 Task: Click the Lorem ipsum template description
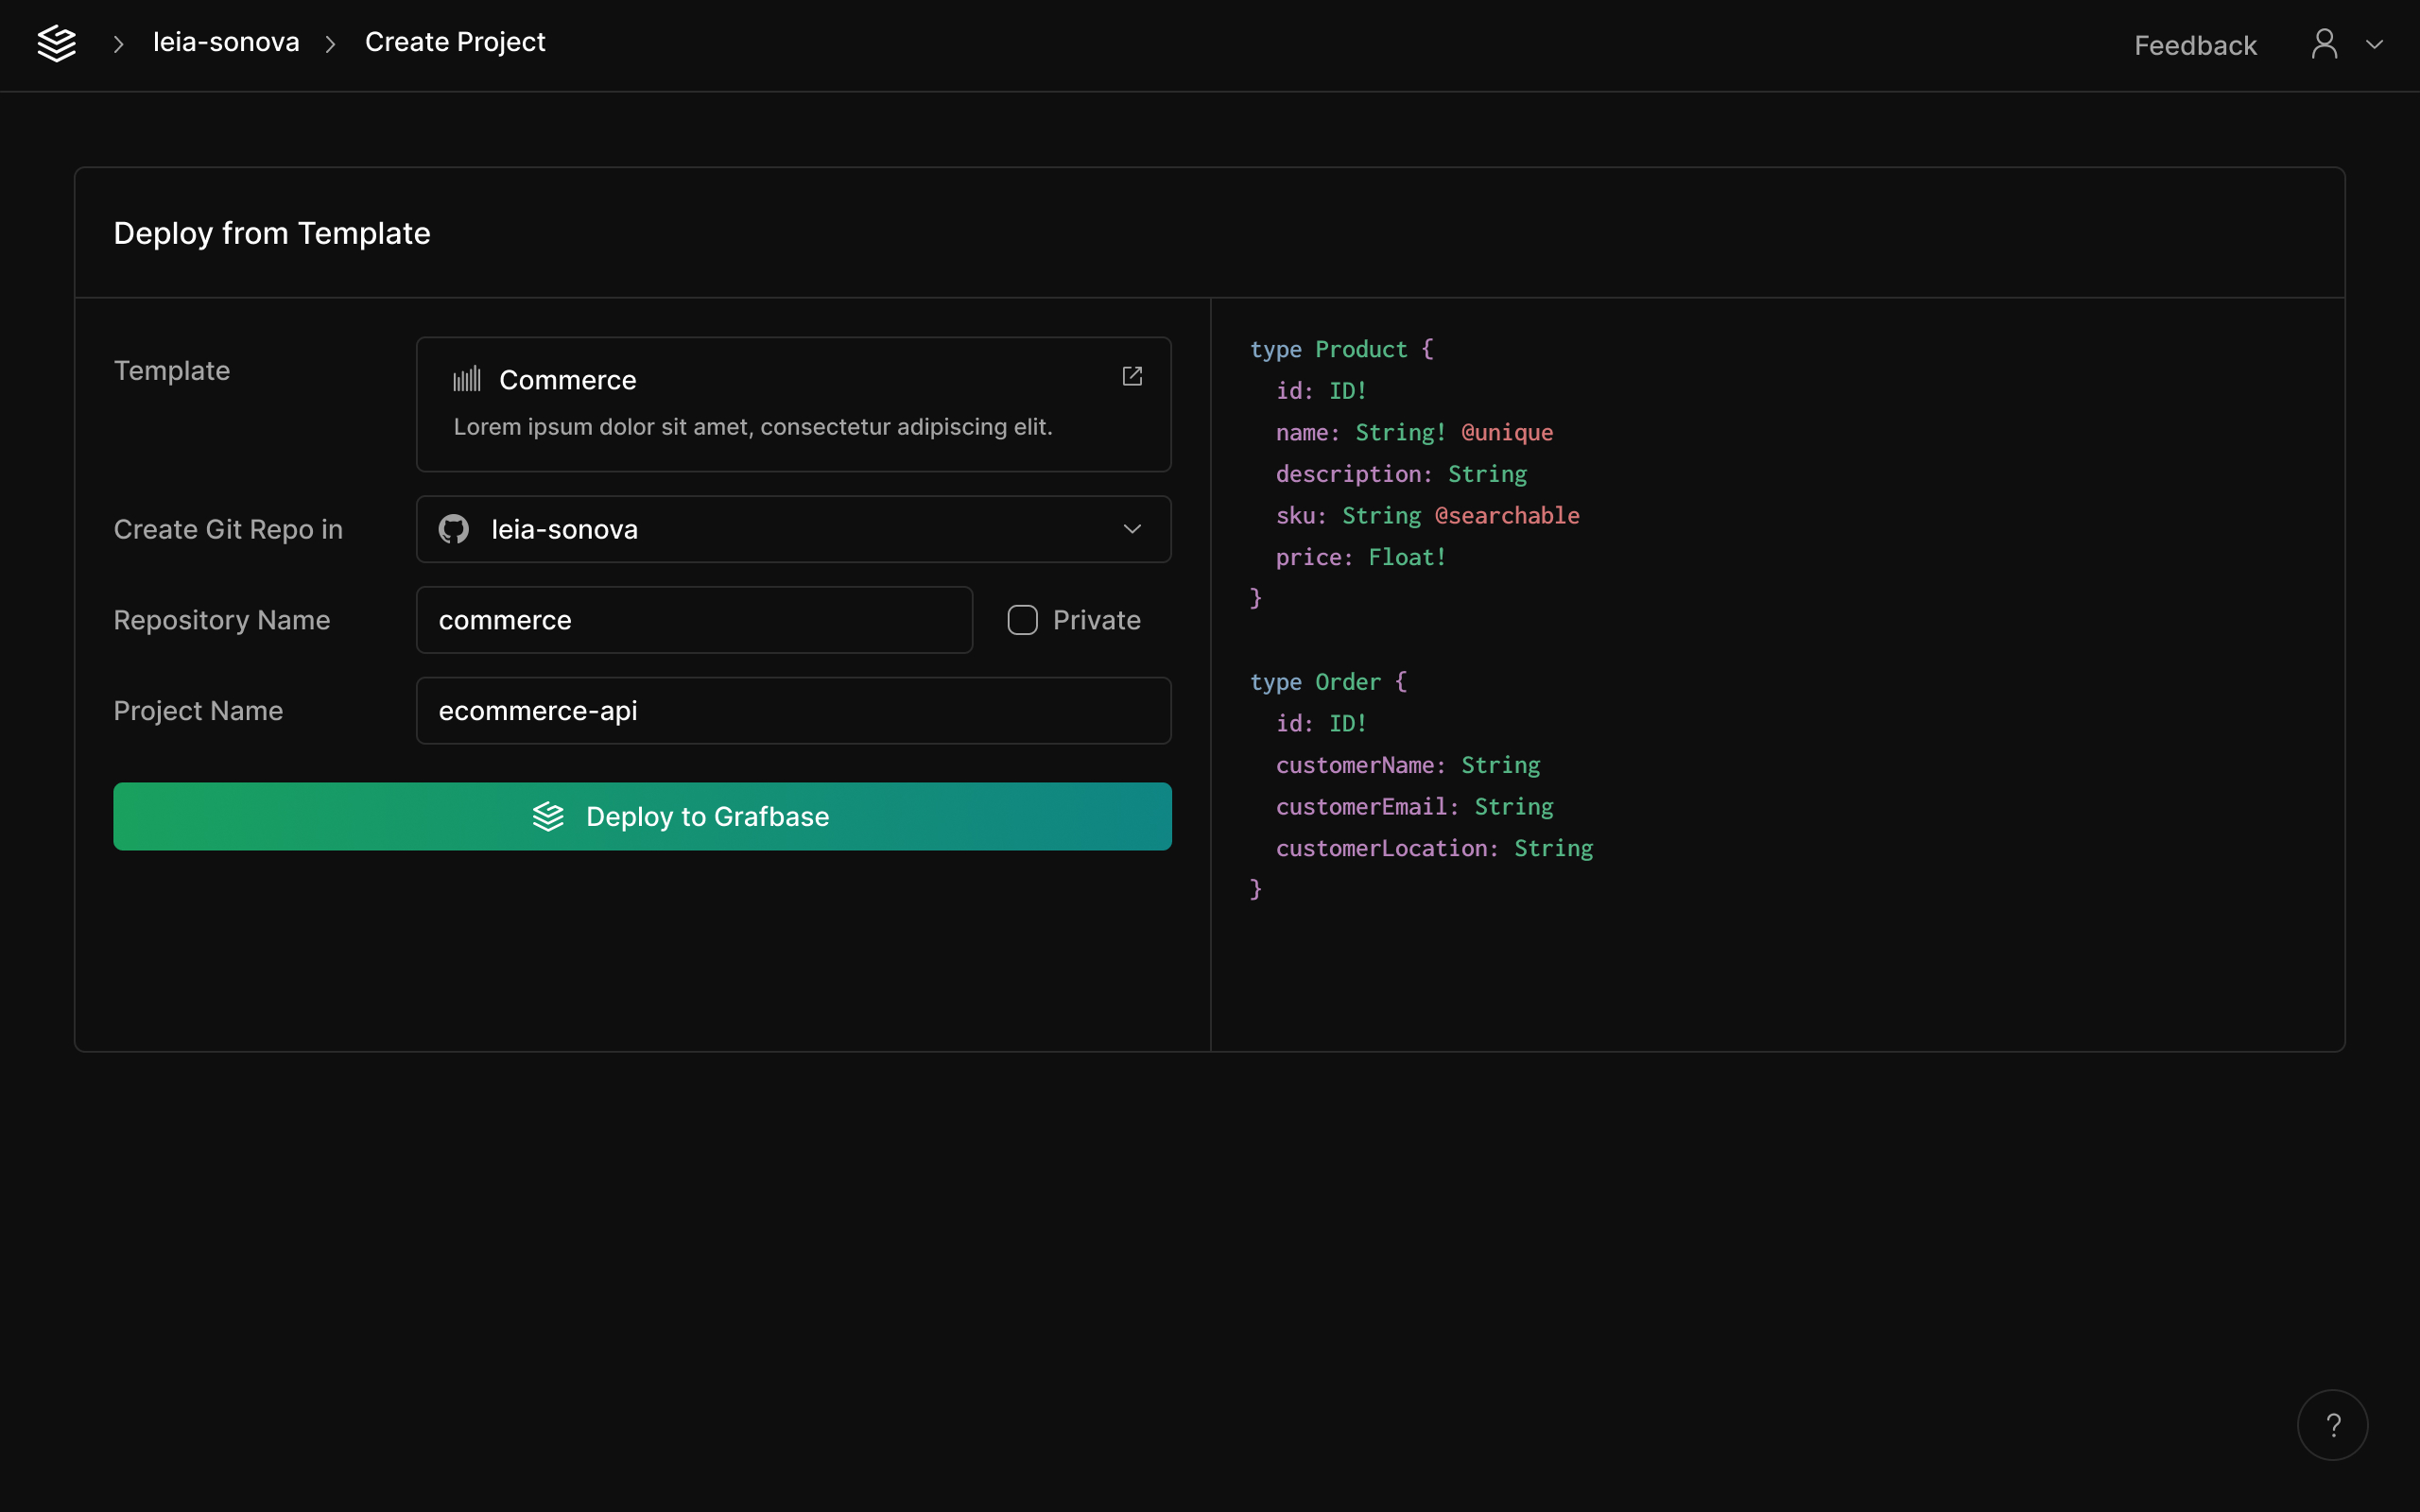click(x=753, y=427)
